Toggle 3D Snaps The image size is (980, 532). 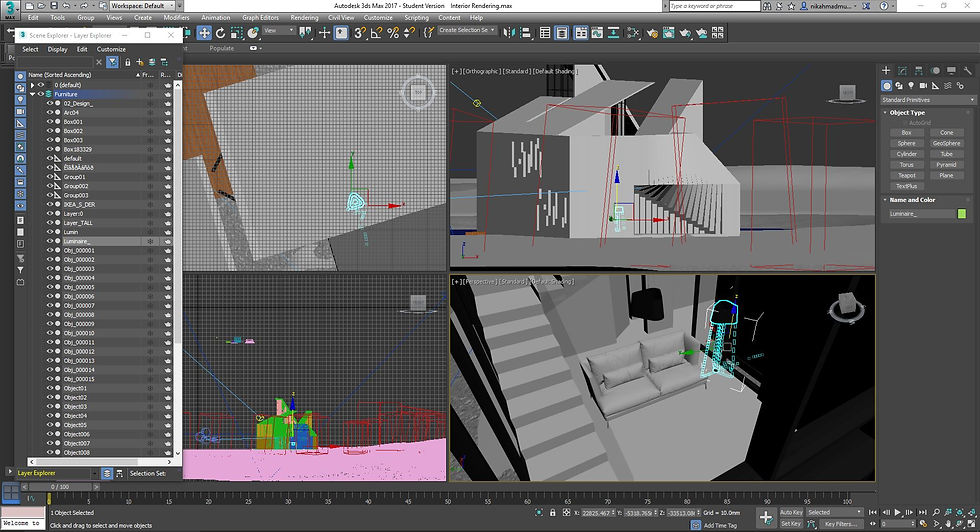(x=359, y=33)
